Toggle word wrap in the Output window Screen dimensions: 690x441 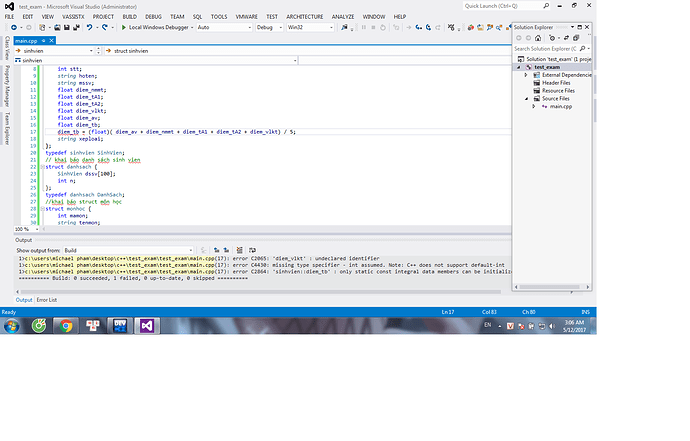[252, 250]
